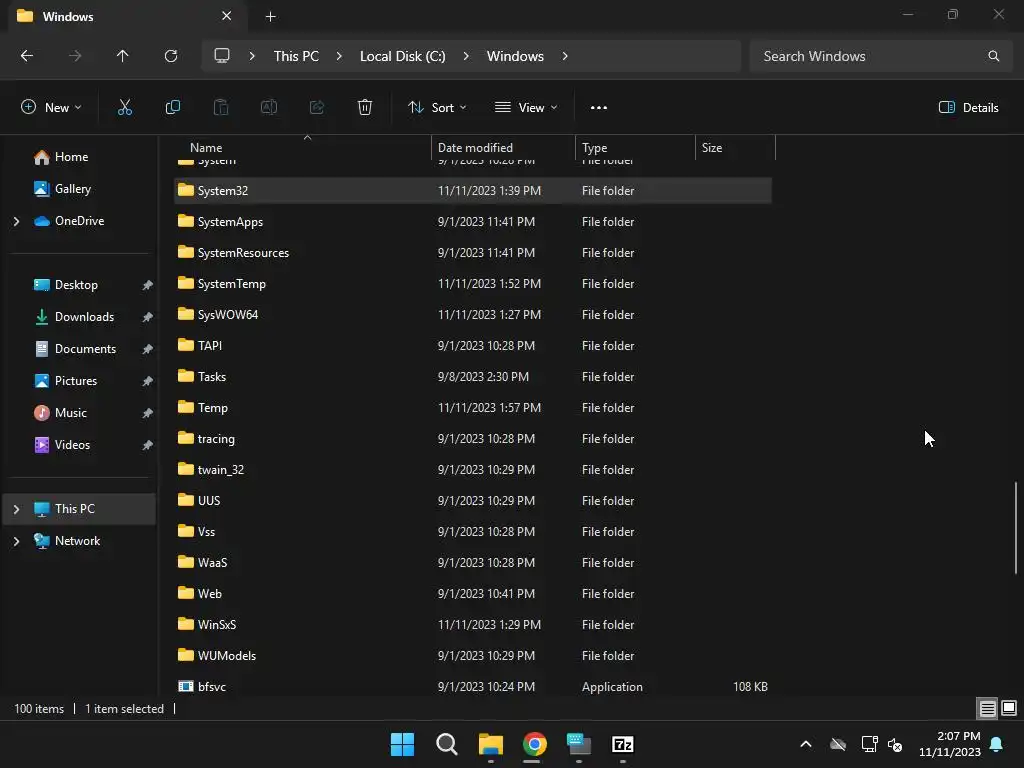The height and width of the screenshot is (768, 1024).
Task: Open Pictures quick access folder
Action: point(76,381)
